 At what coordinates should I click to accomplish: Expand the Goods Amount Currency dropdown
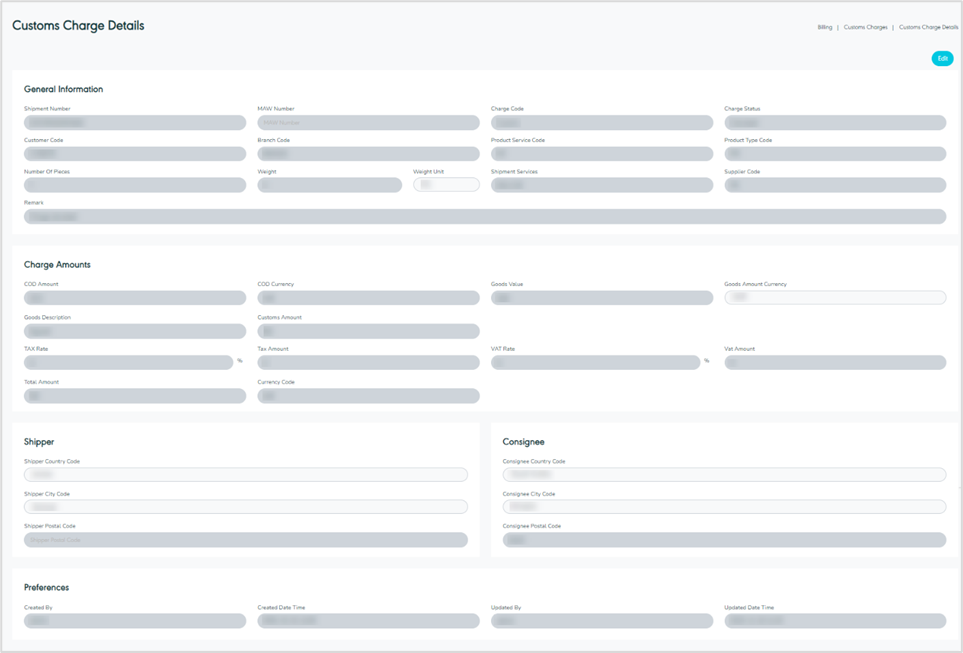pyautogui.click(x=835, y=298)
